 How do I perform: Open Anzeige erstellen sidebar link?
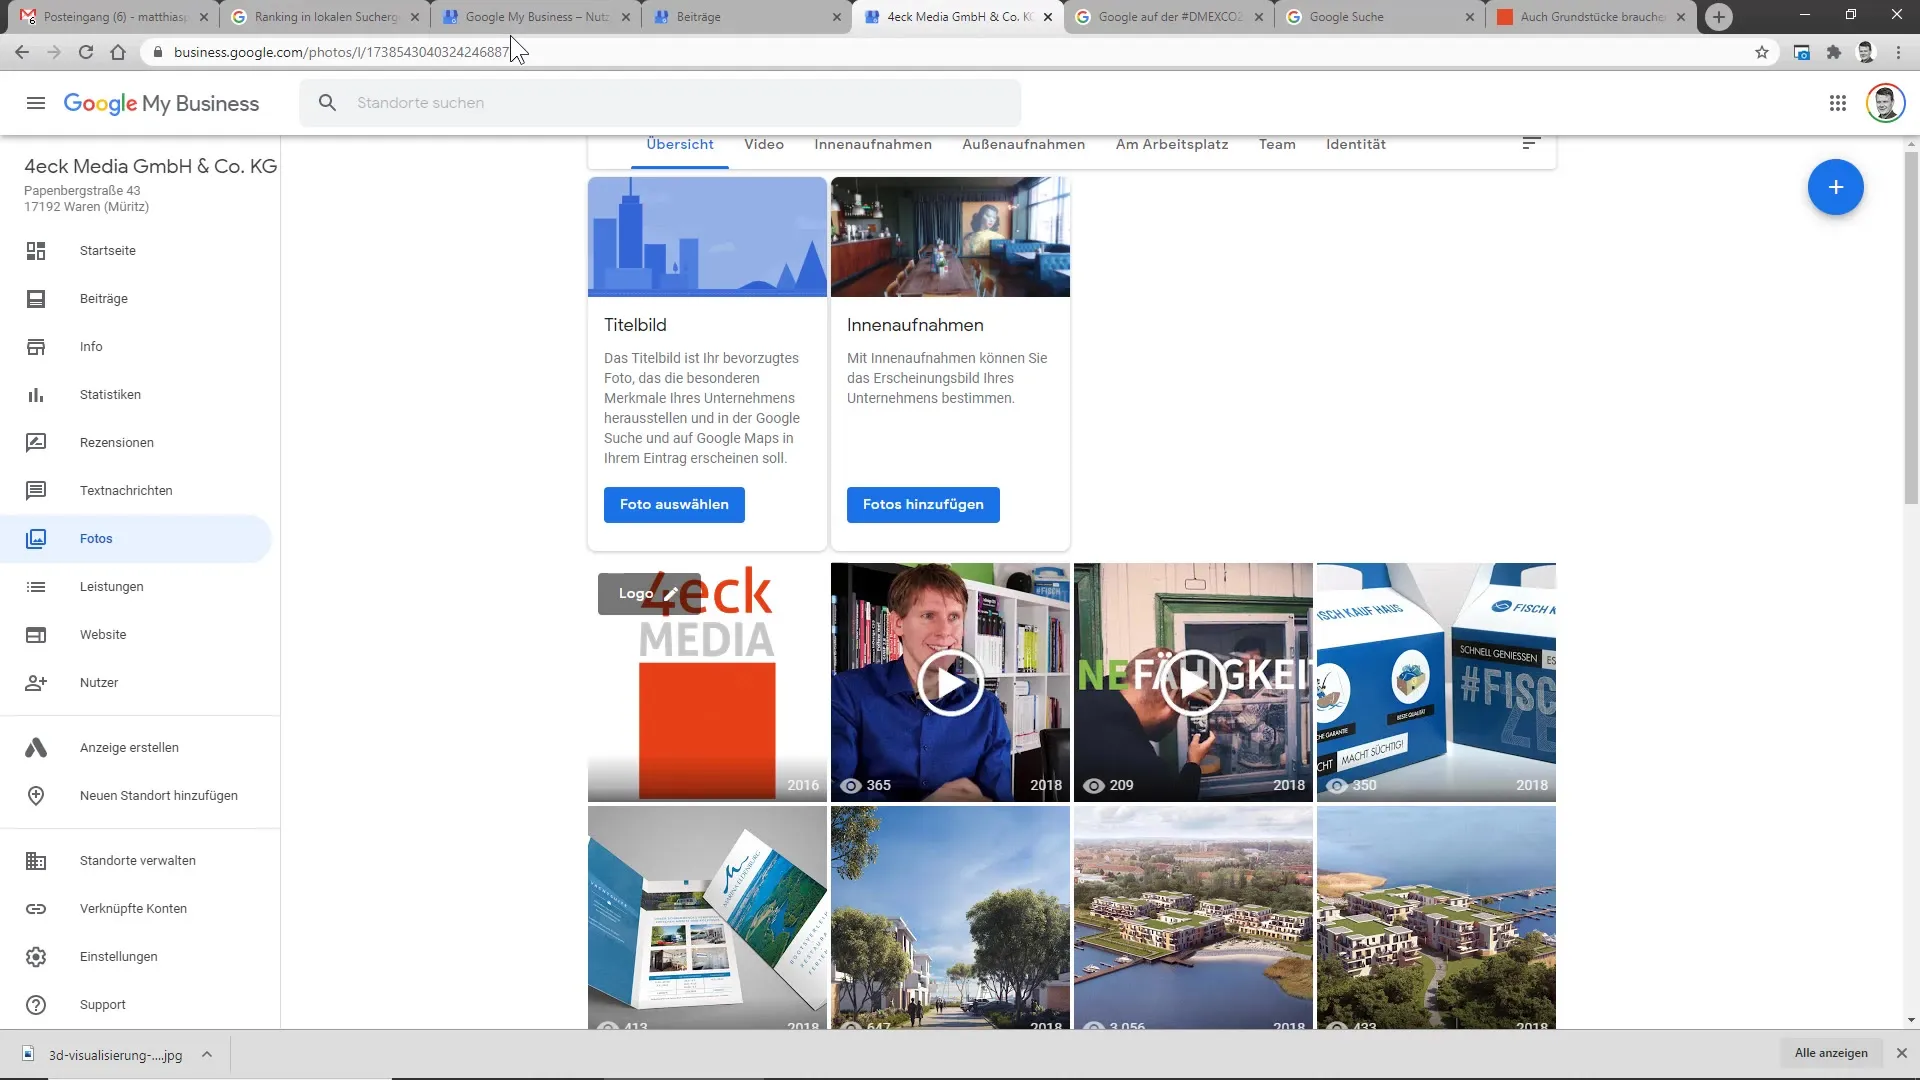129,748
